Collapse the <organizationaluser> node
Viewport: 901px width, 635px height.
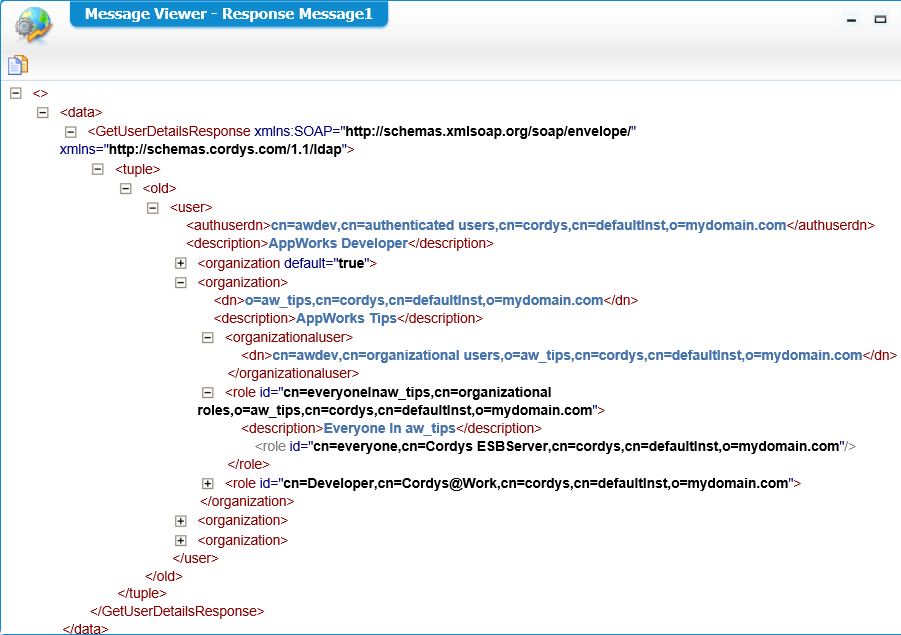tap(208, 337)
